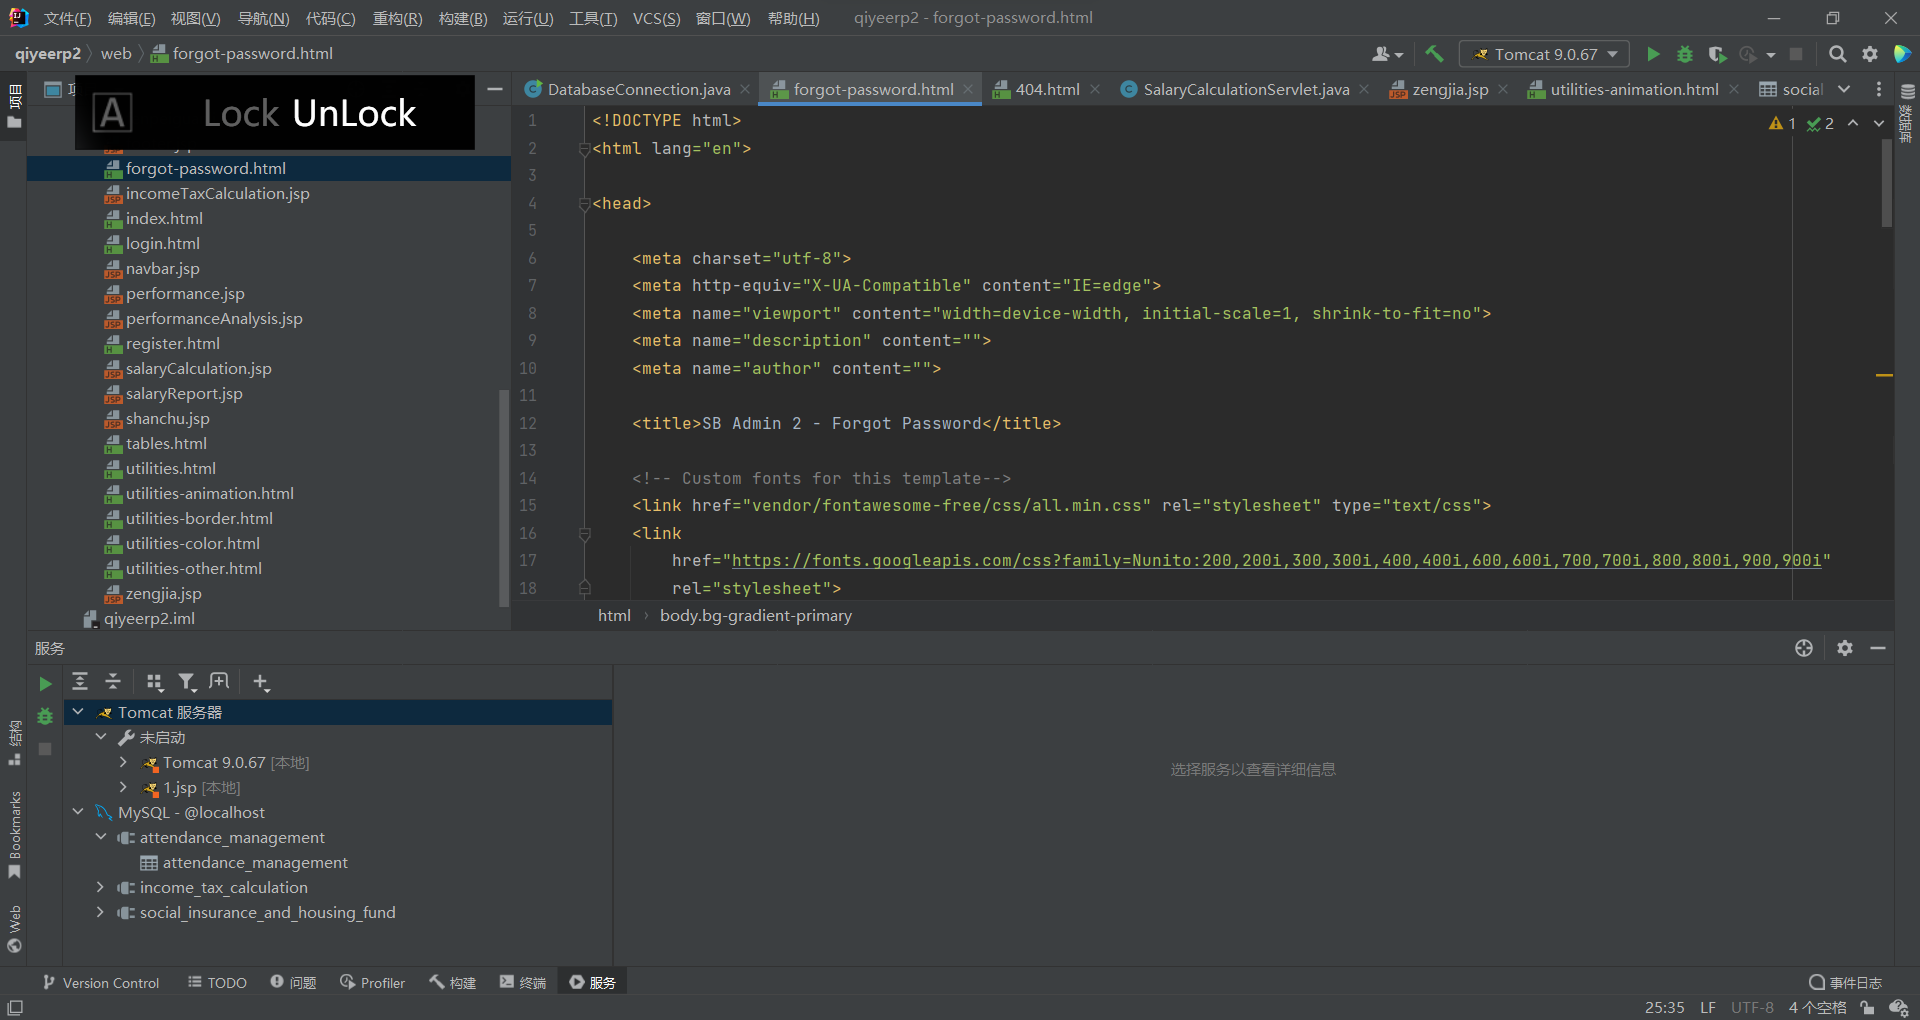Open login.html in project tree
The height and width of the screenshot is (1020, 1920).
coord(162,243)
